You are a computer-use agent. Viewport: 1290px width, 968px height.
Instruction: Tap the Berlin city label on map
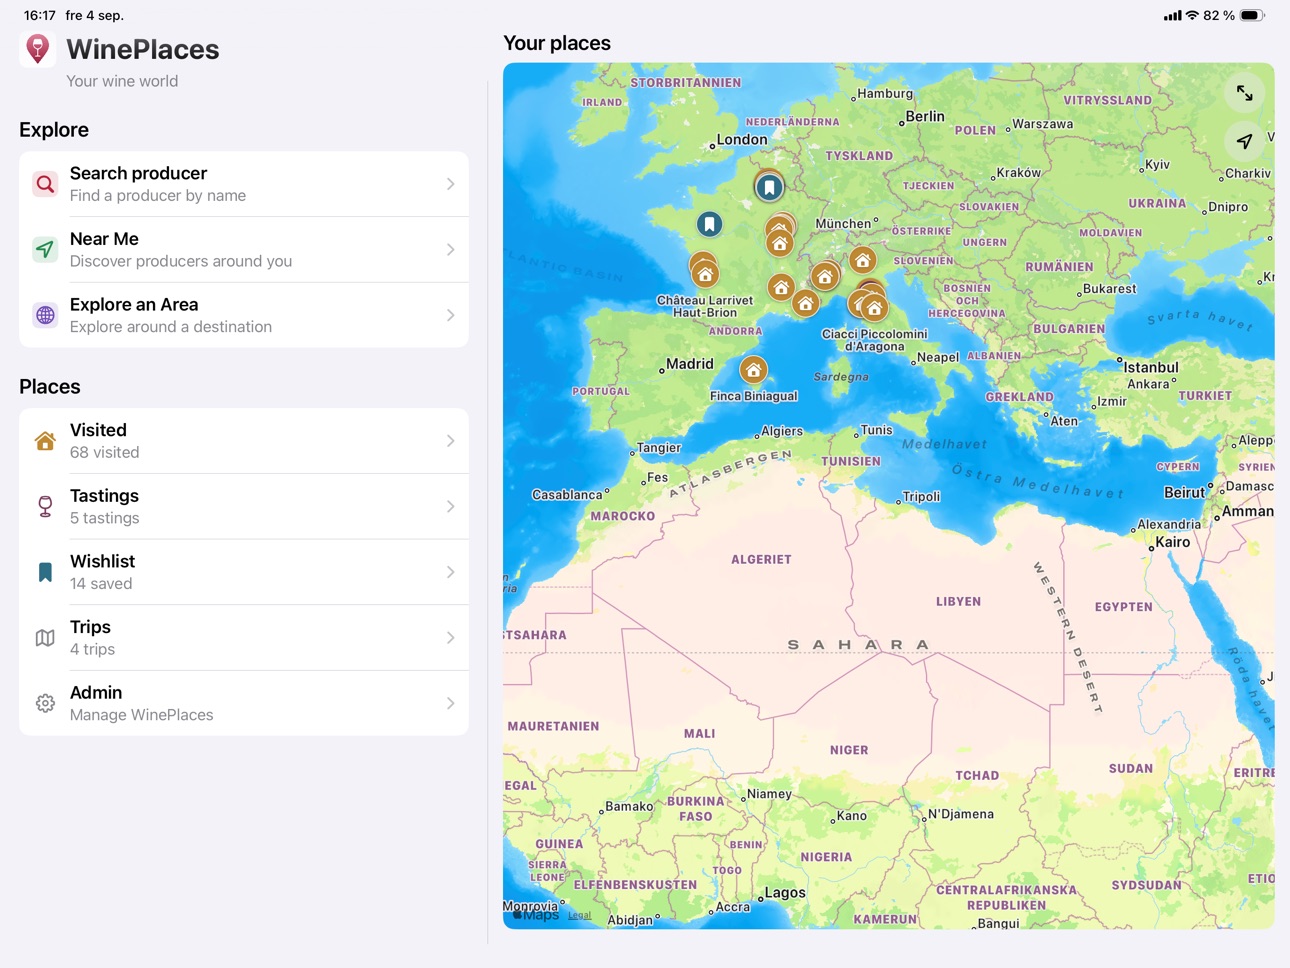click(x=925, y=116)
